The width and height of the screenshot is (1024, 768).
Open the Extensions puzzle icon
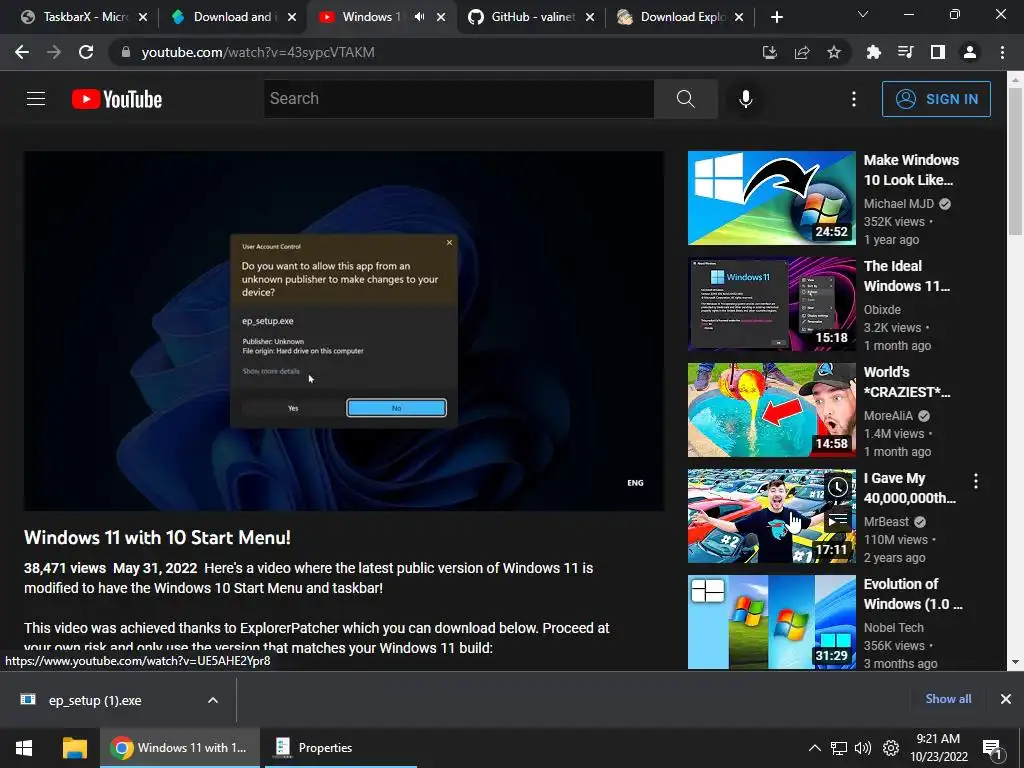(x=874, y=52)
